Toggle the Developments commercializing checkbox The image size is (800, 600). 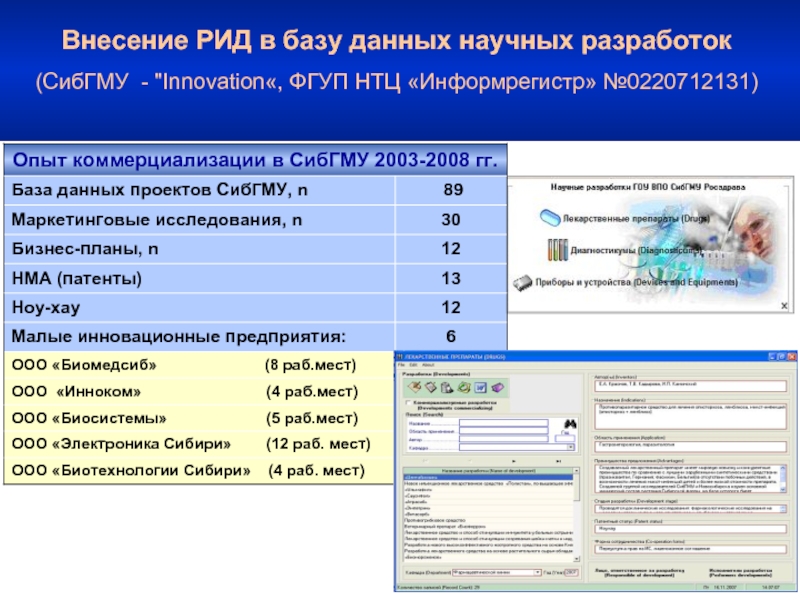[408, 403]
